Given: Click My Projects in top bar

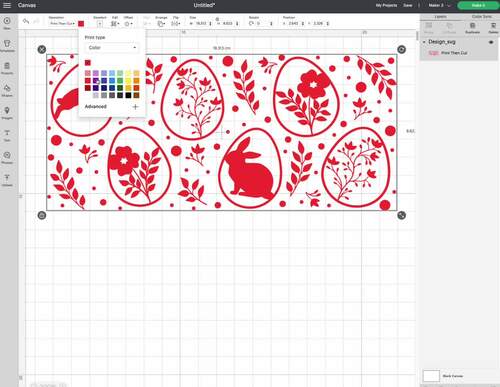Looking at the screenshot, I should (x=386, y=5).
